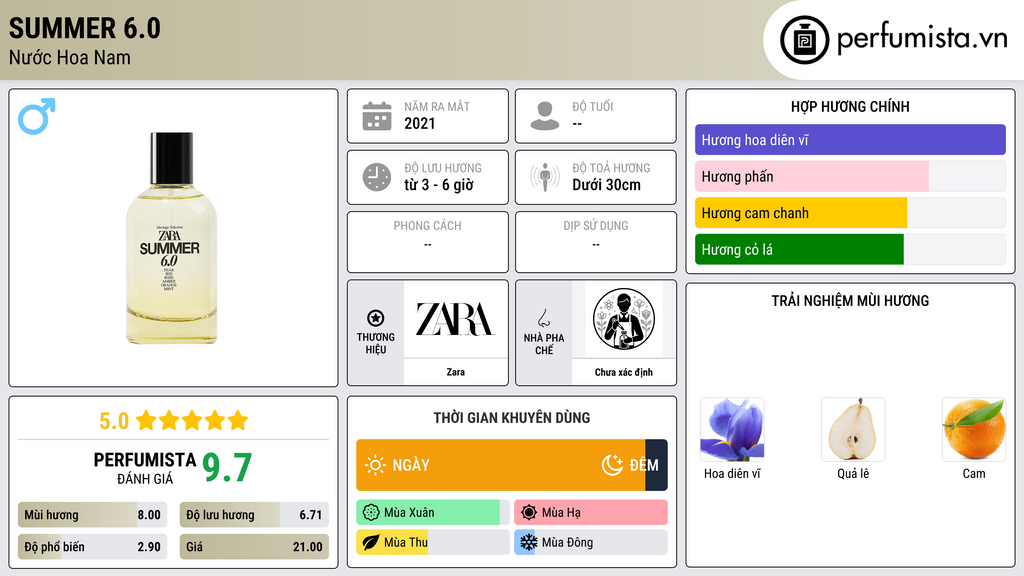Click the release year 2021
The width and height of the screenshot is (1024, 576).
[419, 123]
